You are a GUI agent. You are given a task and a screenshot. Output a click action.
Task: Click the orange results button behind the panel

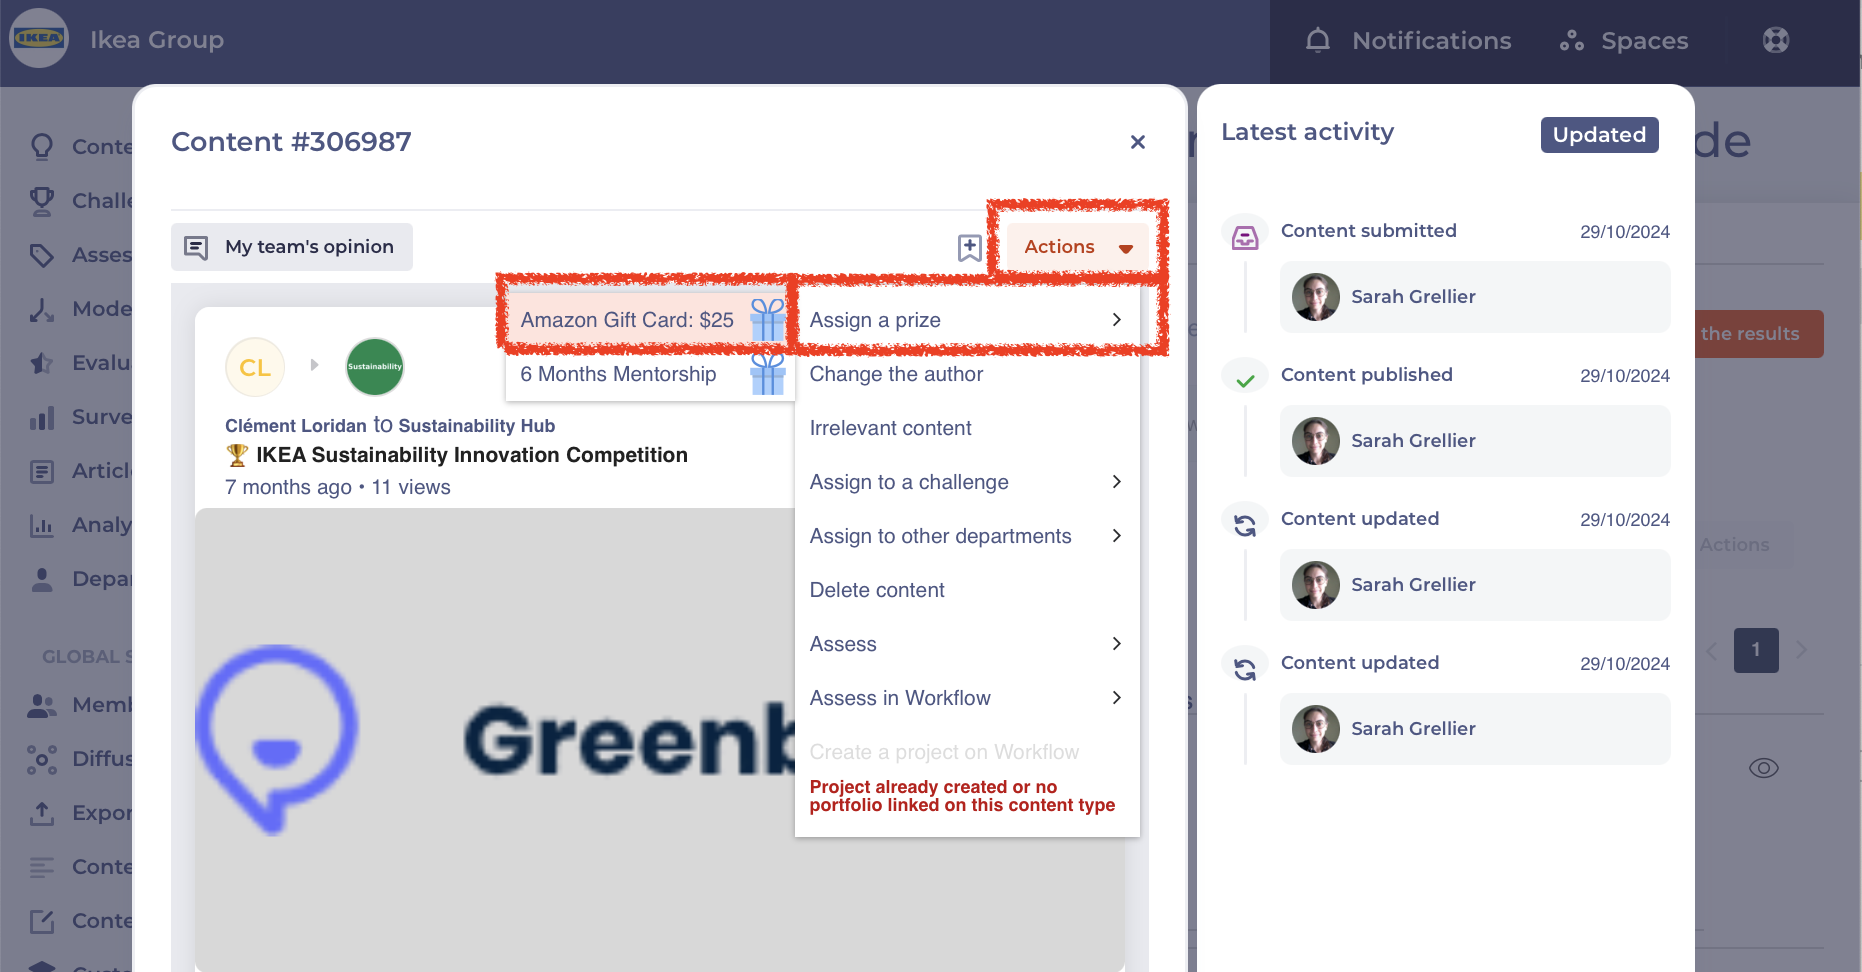pyautogui.click(x=1759, y=334)
